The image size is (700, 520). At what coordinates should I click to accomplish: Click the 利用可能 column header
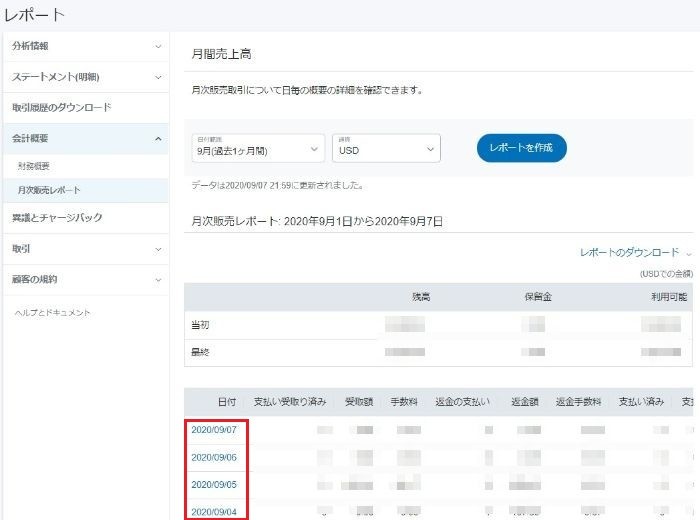pos(669,297)
